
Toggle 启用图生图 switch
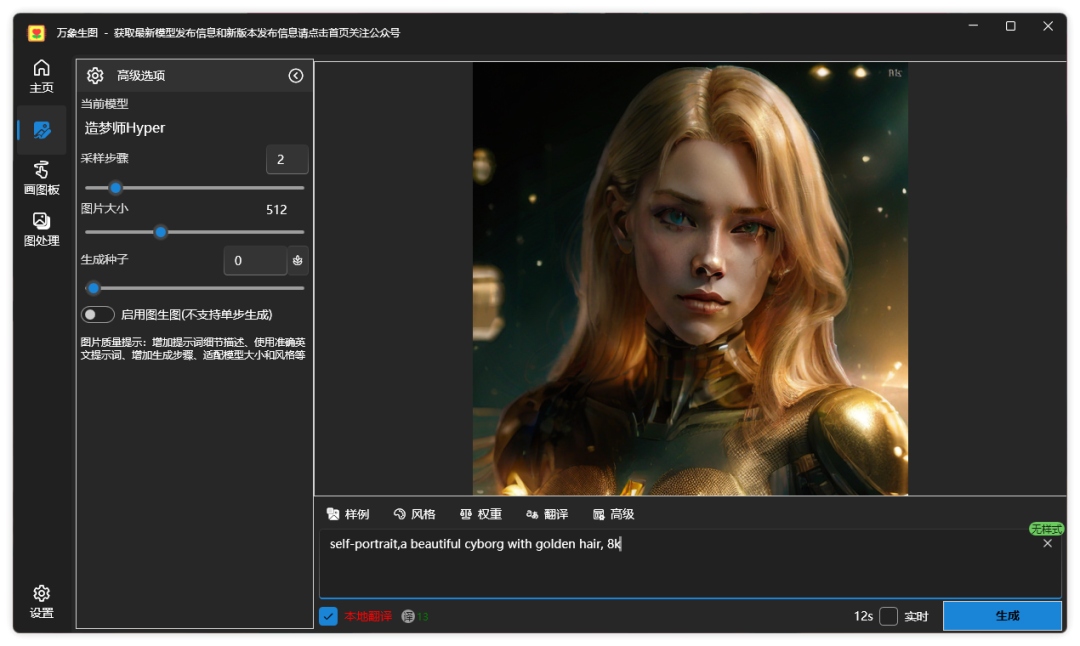97,315
